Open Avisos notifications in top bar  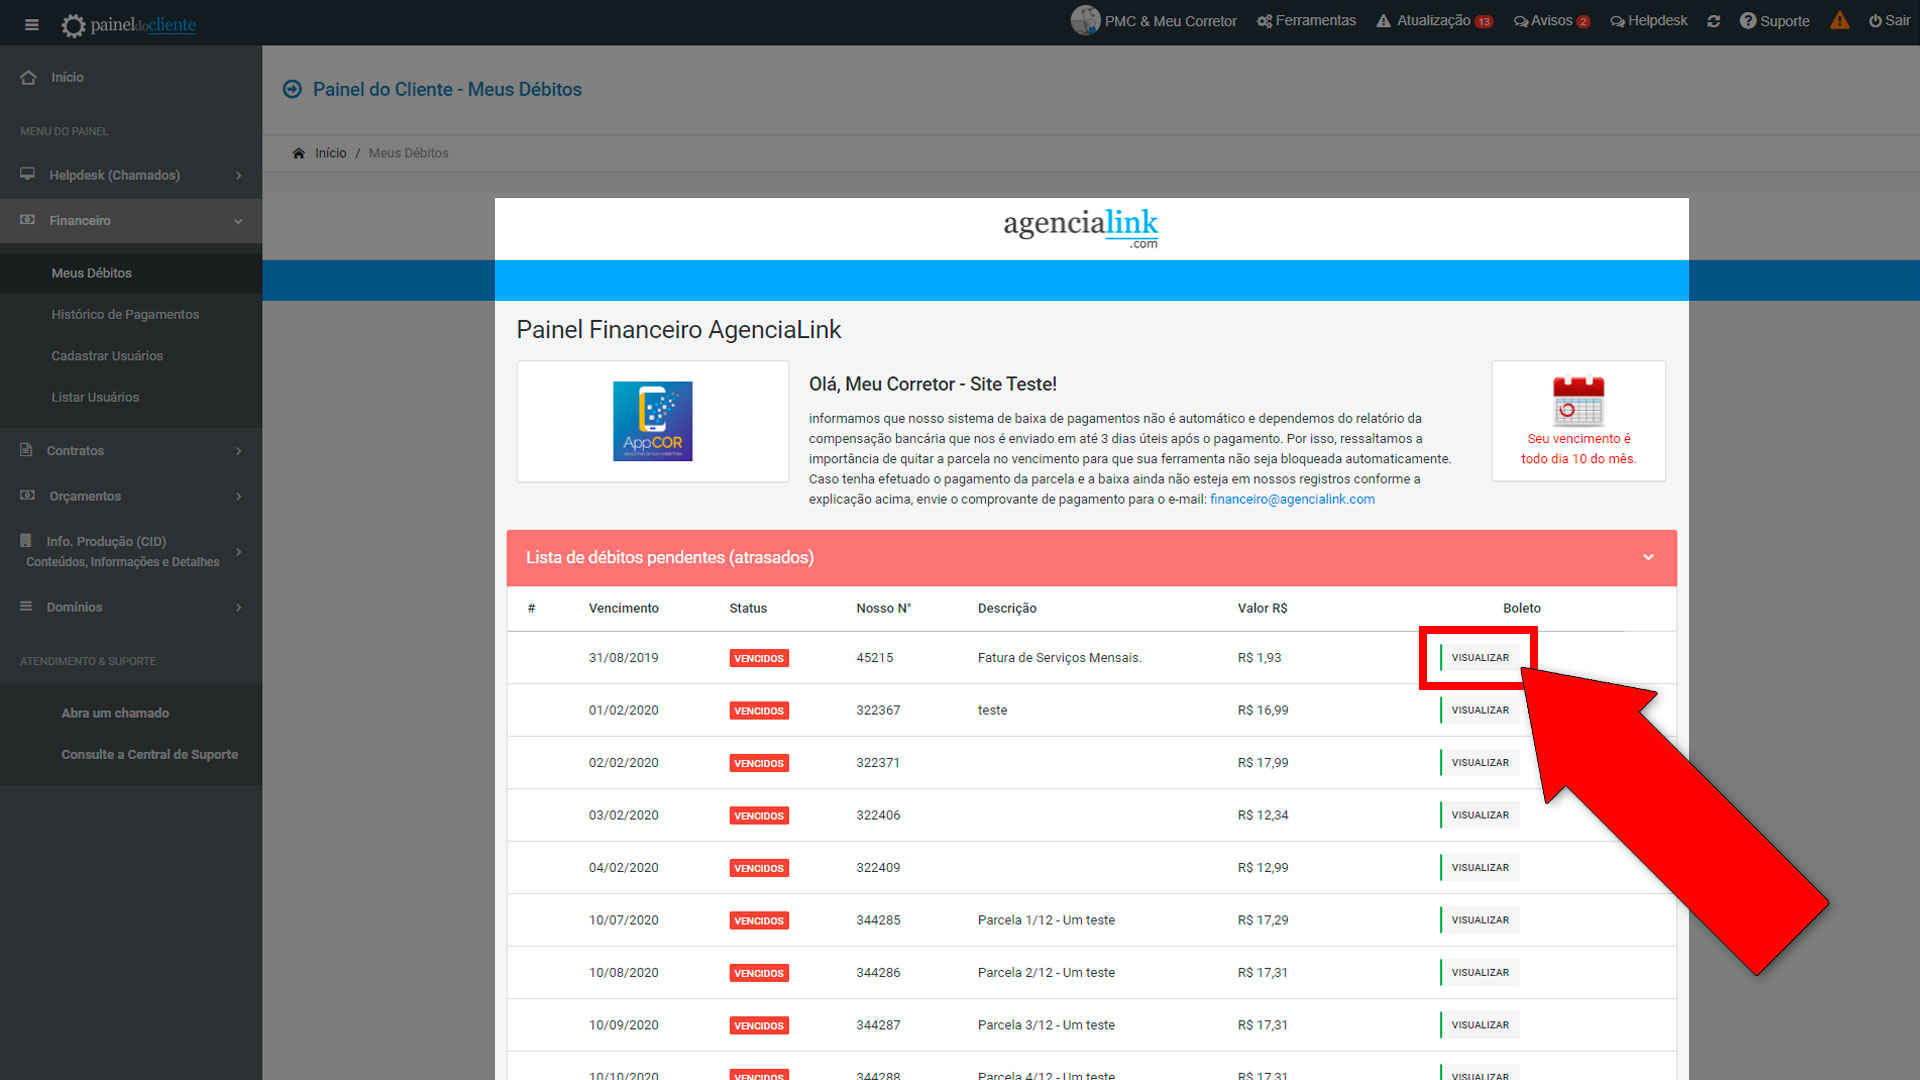[1551, 21]
